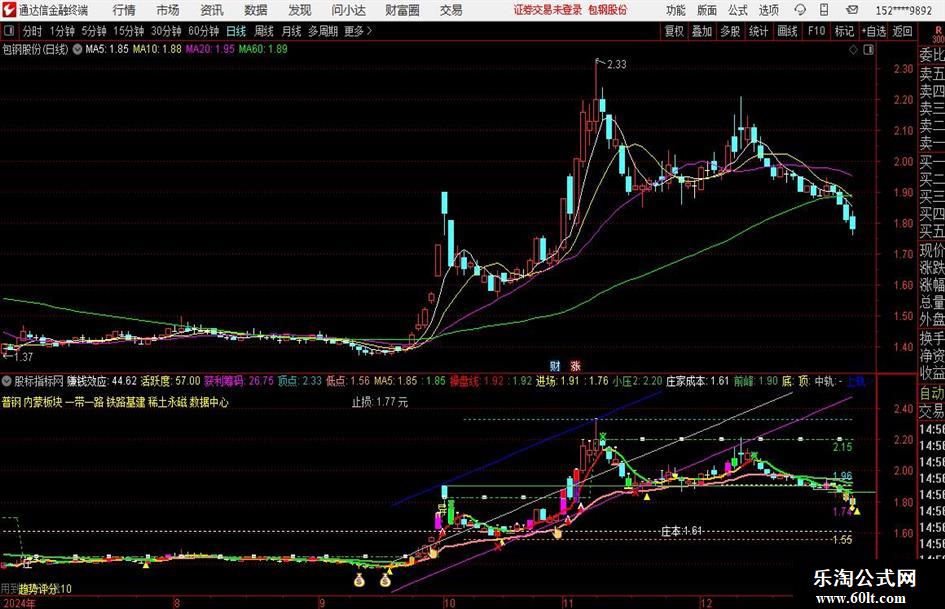Viewport: 945px width, 609px height.
Task: Click the 内蒙板块 sector tag
Action: pyautogui.click(x=43, y=402)
